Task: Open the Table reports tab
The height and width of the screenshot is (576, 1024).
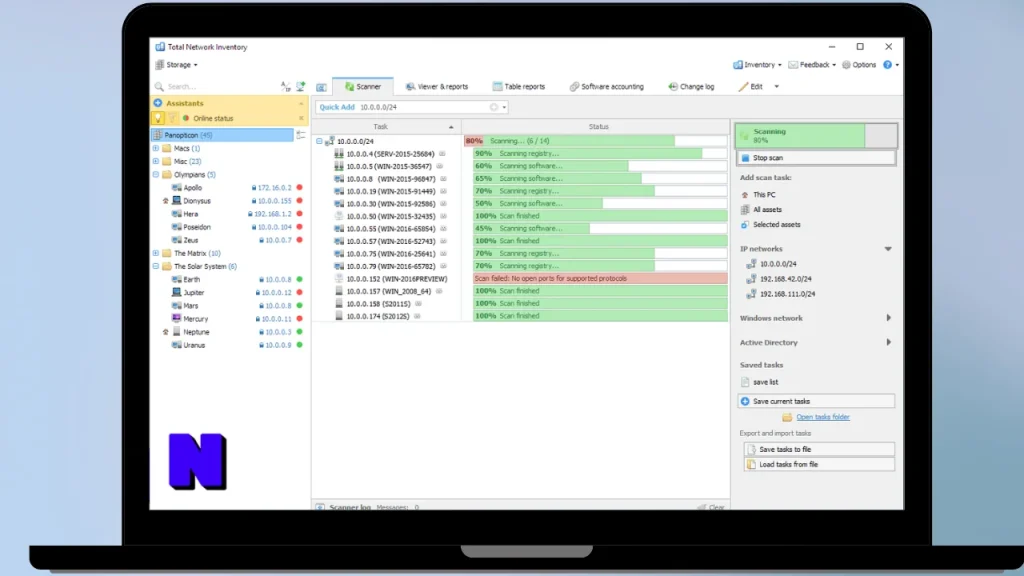Action: tap(519, 86)
